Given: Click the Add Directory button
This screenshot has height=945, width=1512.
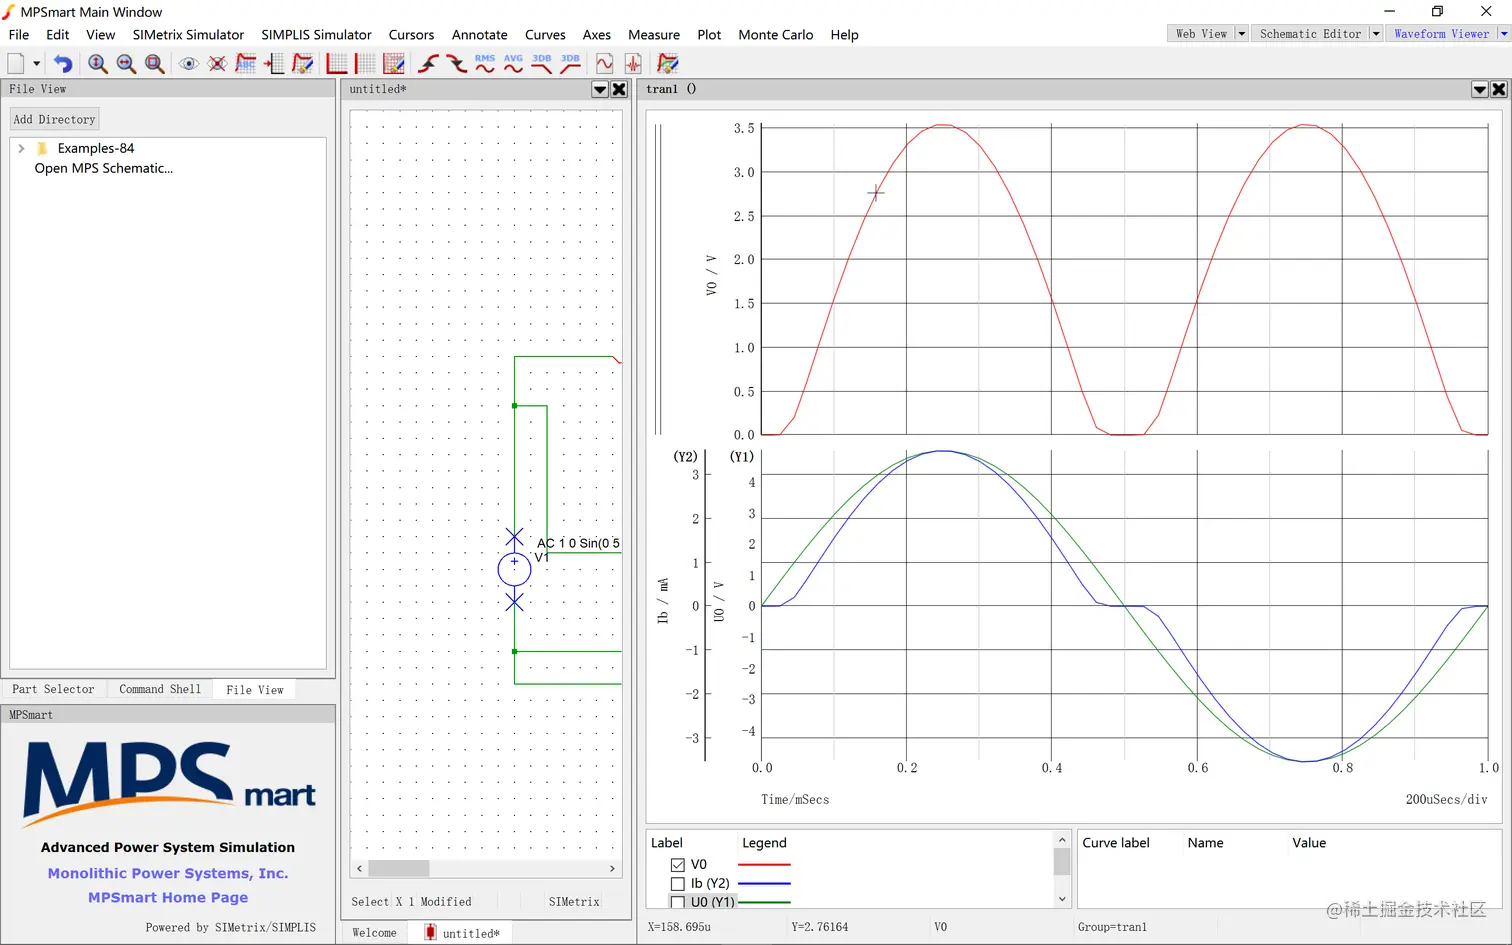Looking at the screenshot, I should pos(55,119).
